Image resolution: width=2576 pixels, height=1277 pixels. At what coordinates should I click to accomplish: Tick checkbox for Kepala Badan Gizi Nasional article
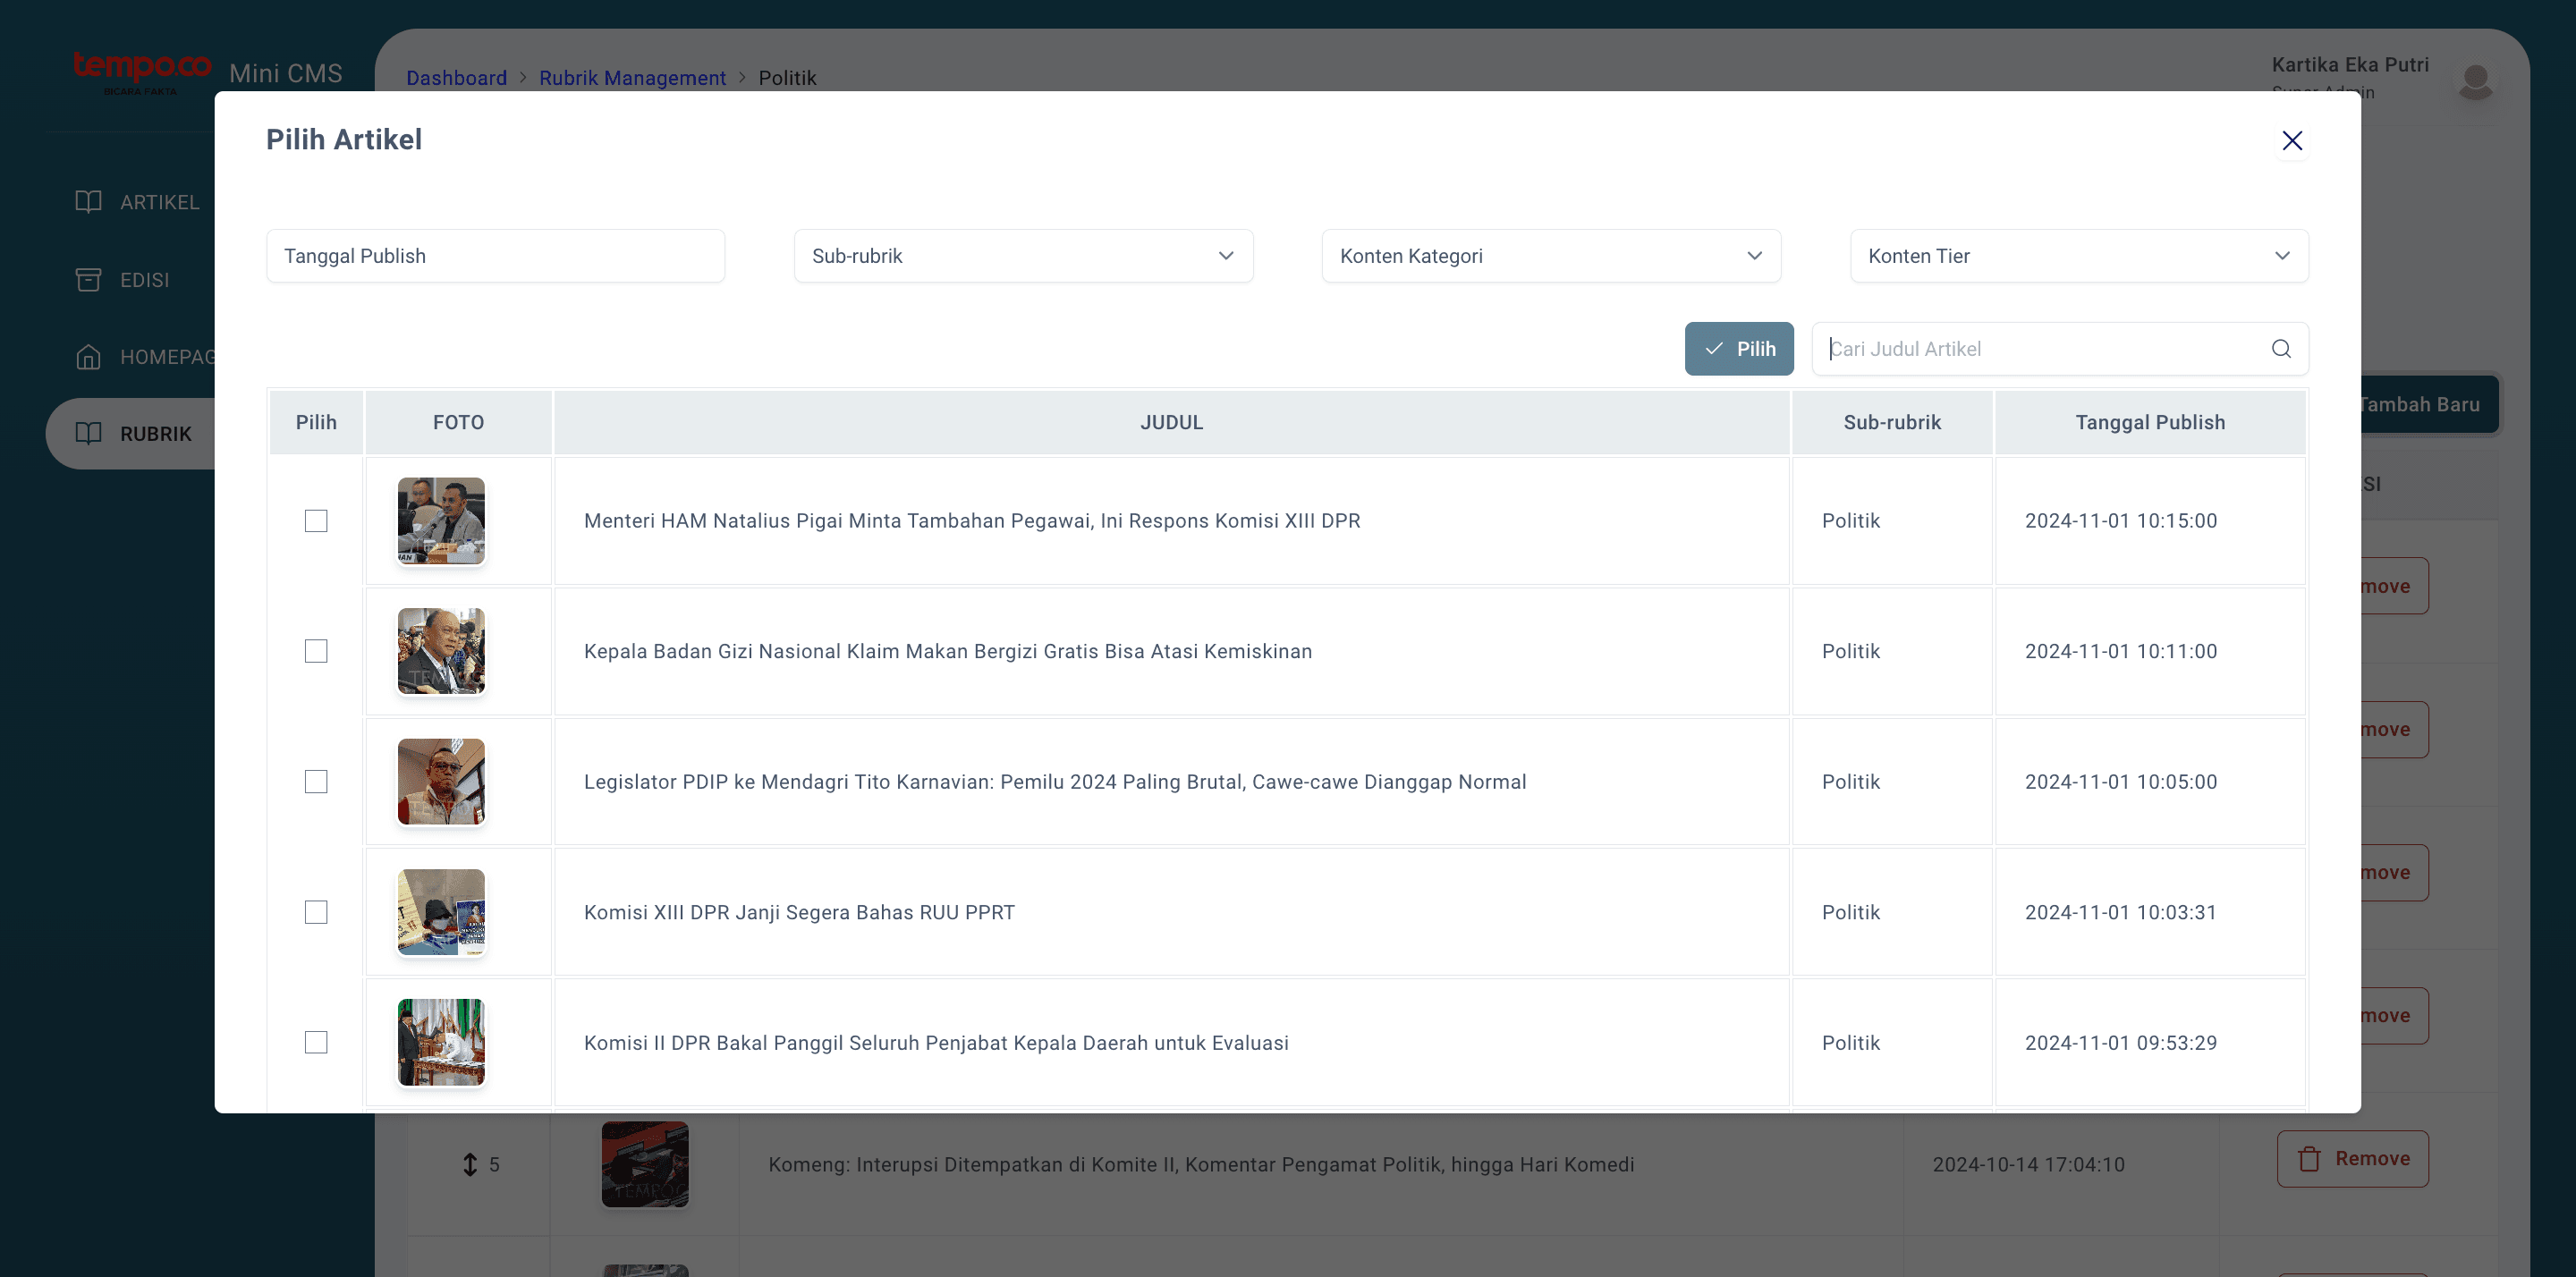(x=316, y=651)
